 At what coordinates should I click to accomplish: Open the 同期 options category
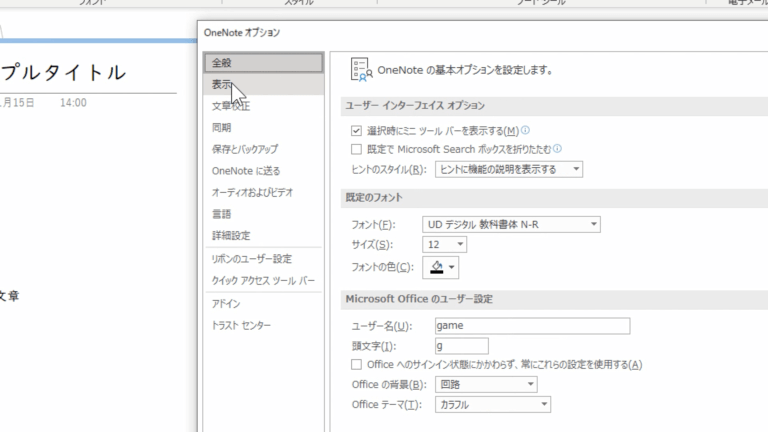[264, 127]
